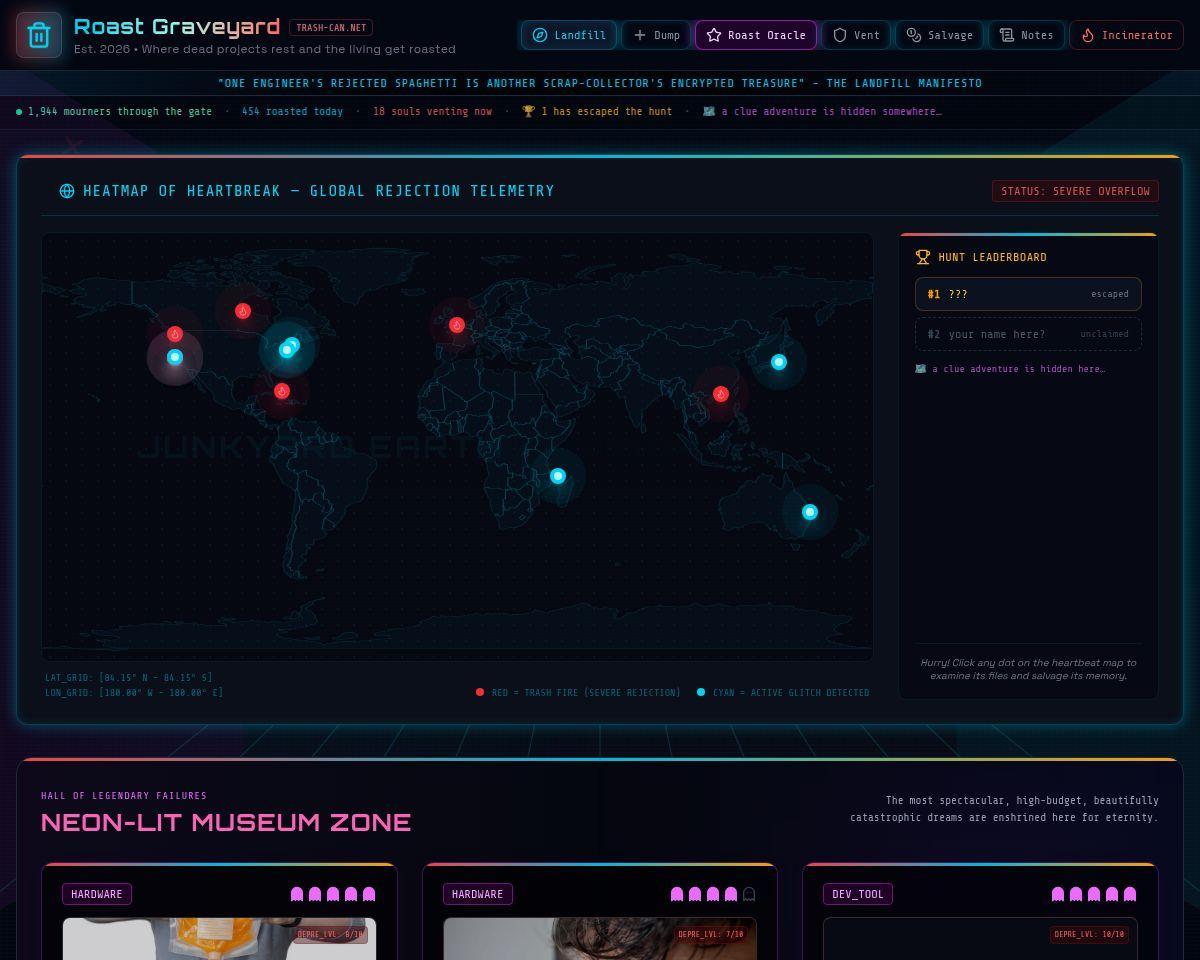The image size is (1200, 960).
Task: Click the '#2 your name here?' slot
Action: tap(1028, 334)
